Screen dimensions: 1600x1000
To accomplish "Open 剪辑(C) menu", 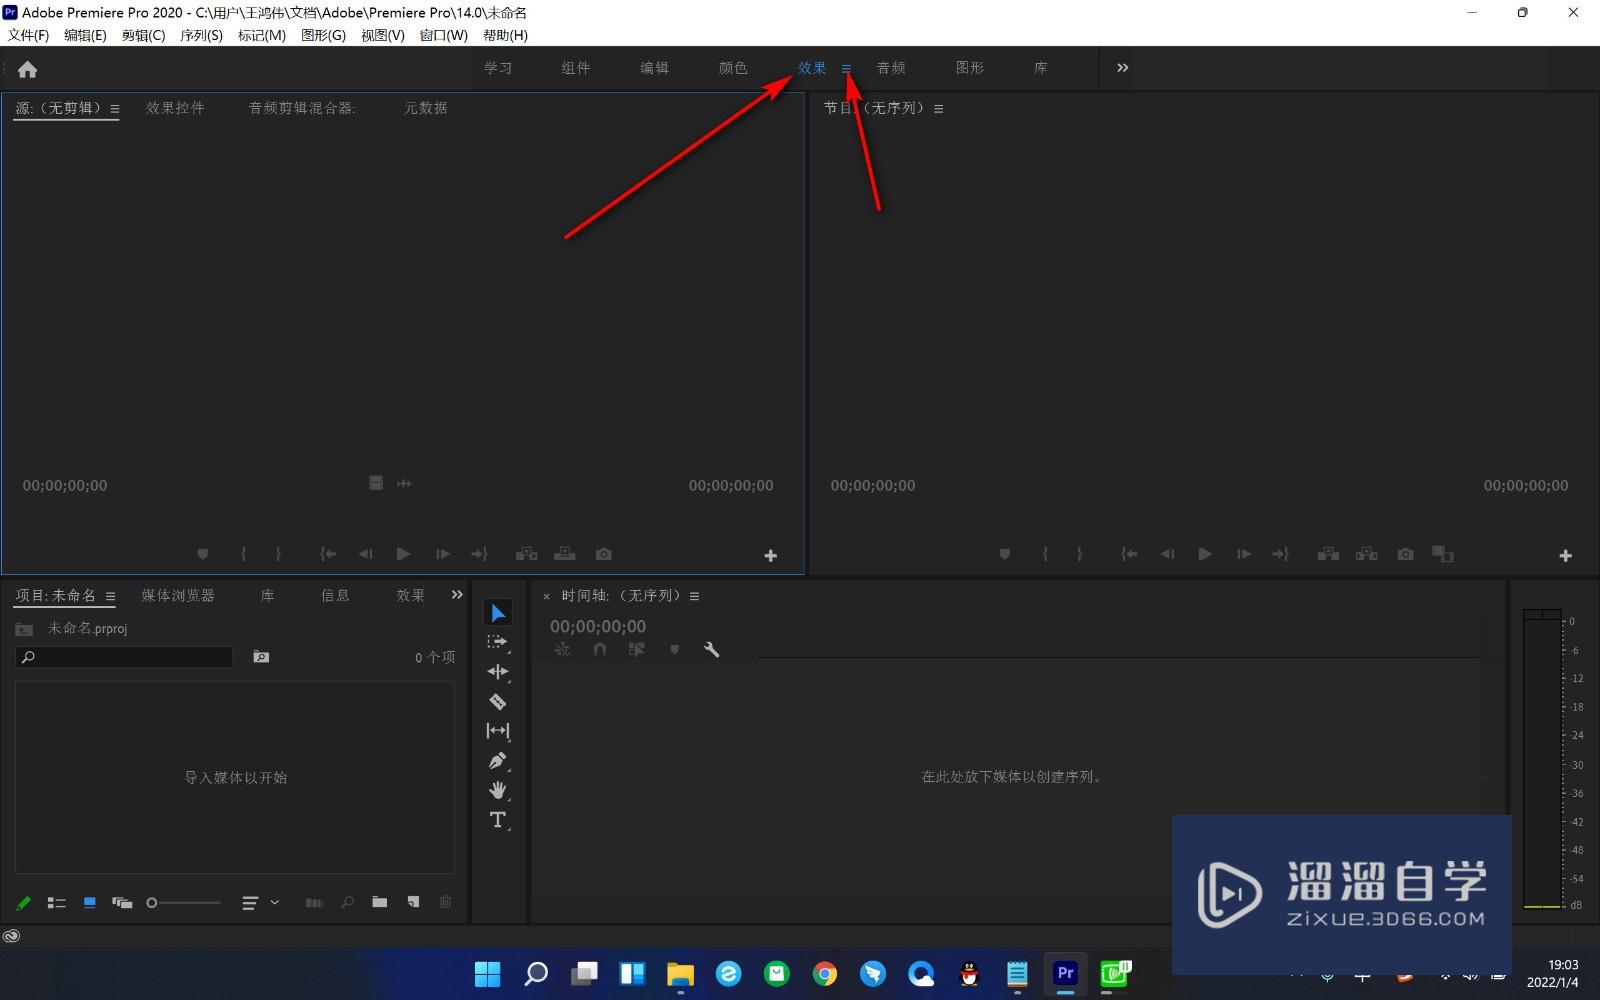I will (144, 35).
